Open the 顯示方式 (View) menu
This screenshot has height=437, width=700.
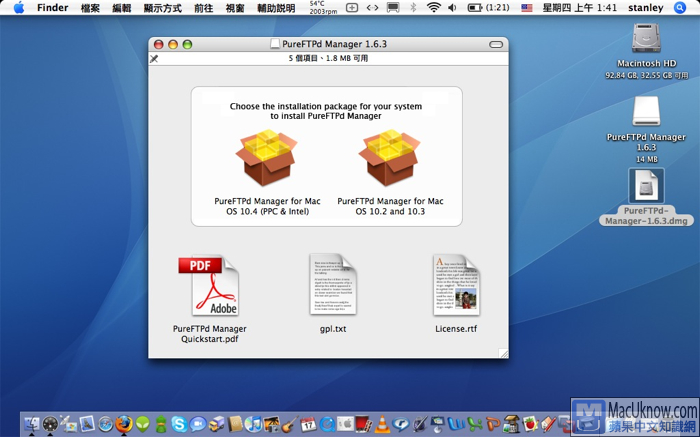point(162,8)
